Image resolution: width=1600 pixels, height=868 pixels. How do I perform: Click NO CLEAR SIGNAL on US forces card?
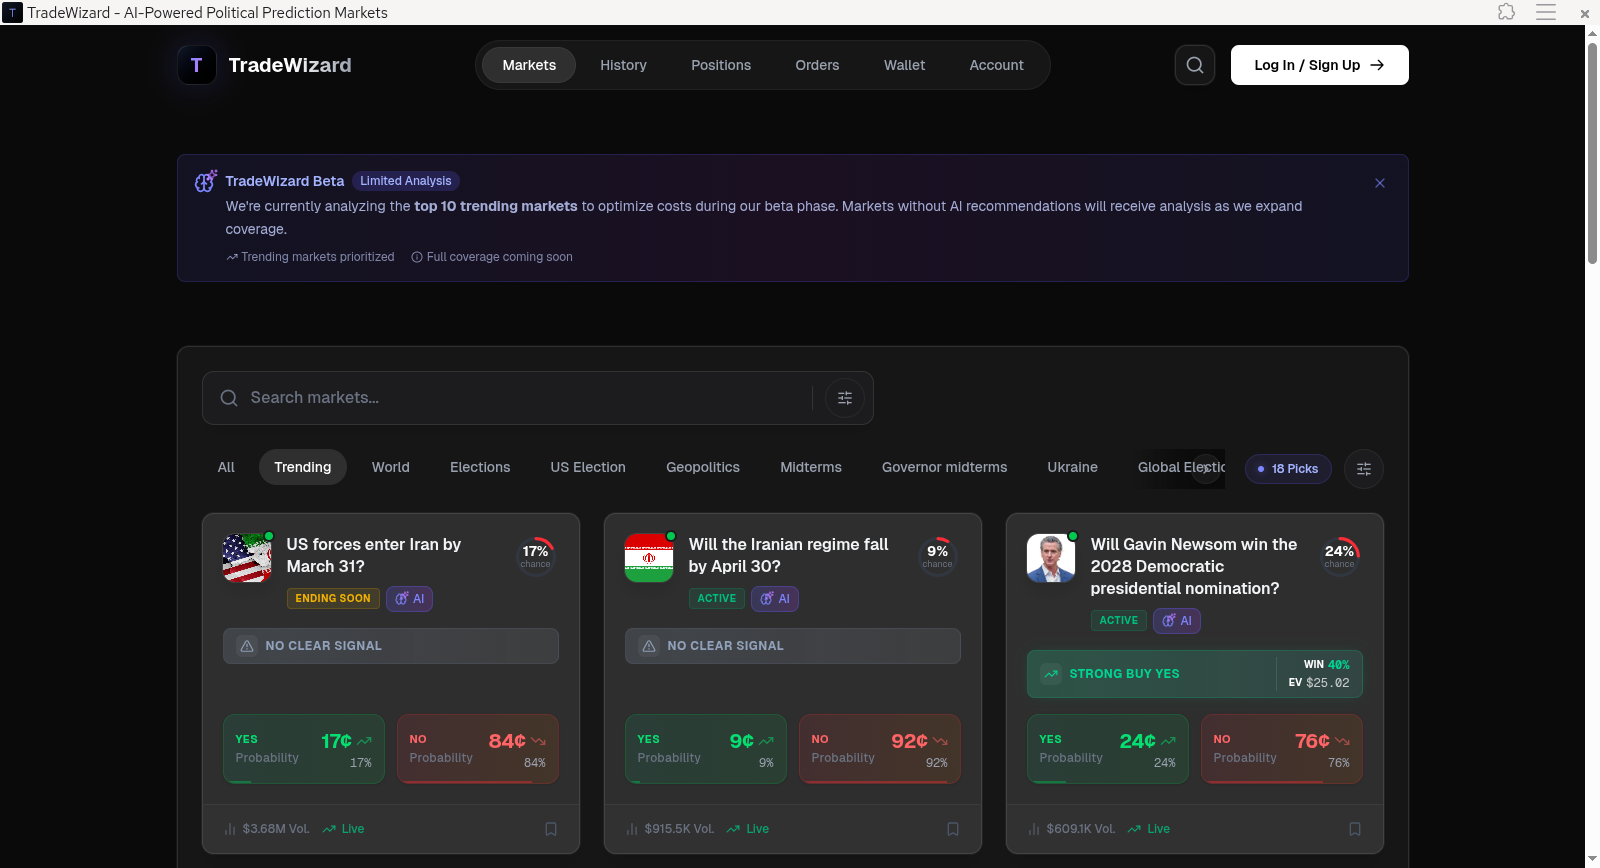click(391, 646)
